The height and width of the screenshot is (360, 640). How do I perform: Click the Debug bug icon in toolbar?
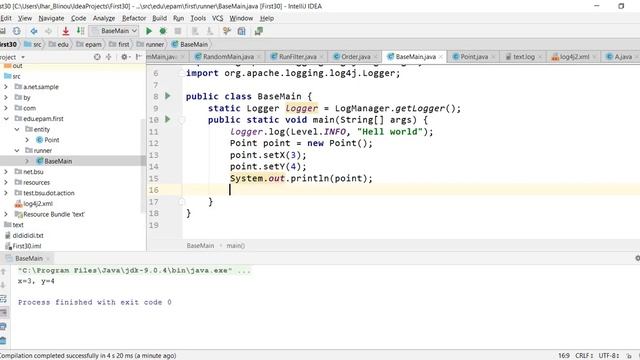tap(163, 31)
